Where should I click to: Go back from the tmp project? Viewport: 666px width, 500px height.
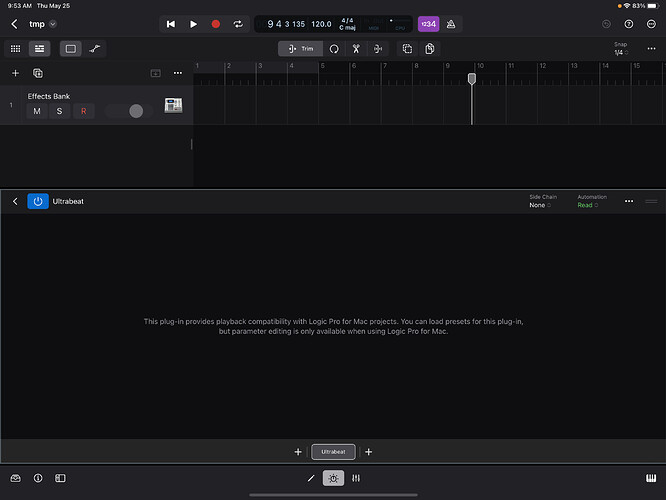coord(14,24)
